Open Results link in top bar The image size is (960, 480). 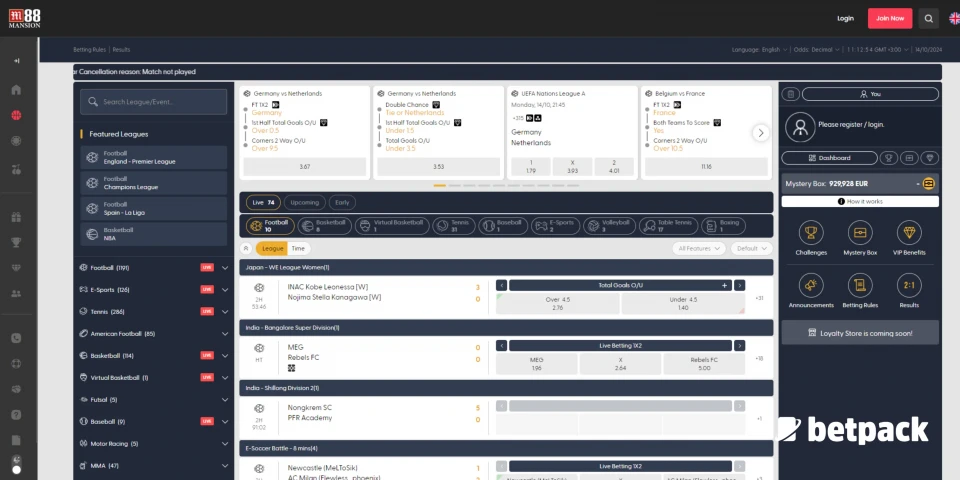click(x=121, y=50)
